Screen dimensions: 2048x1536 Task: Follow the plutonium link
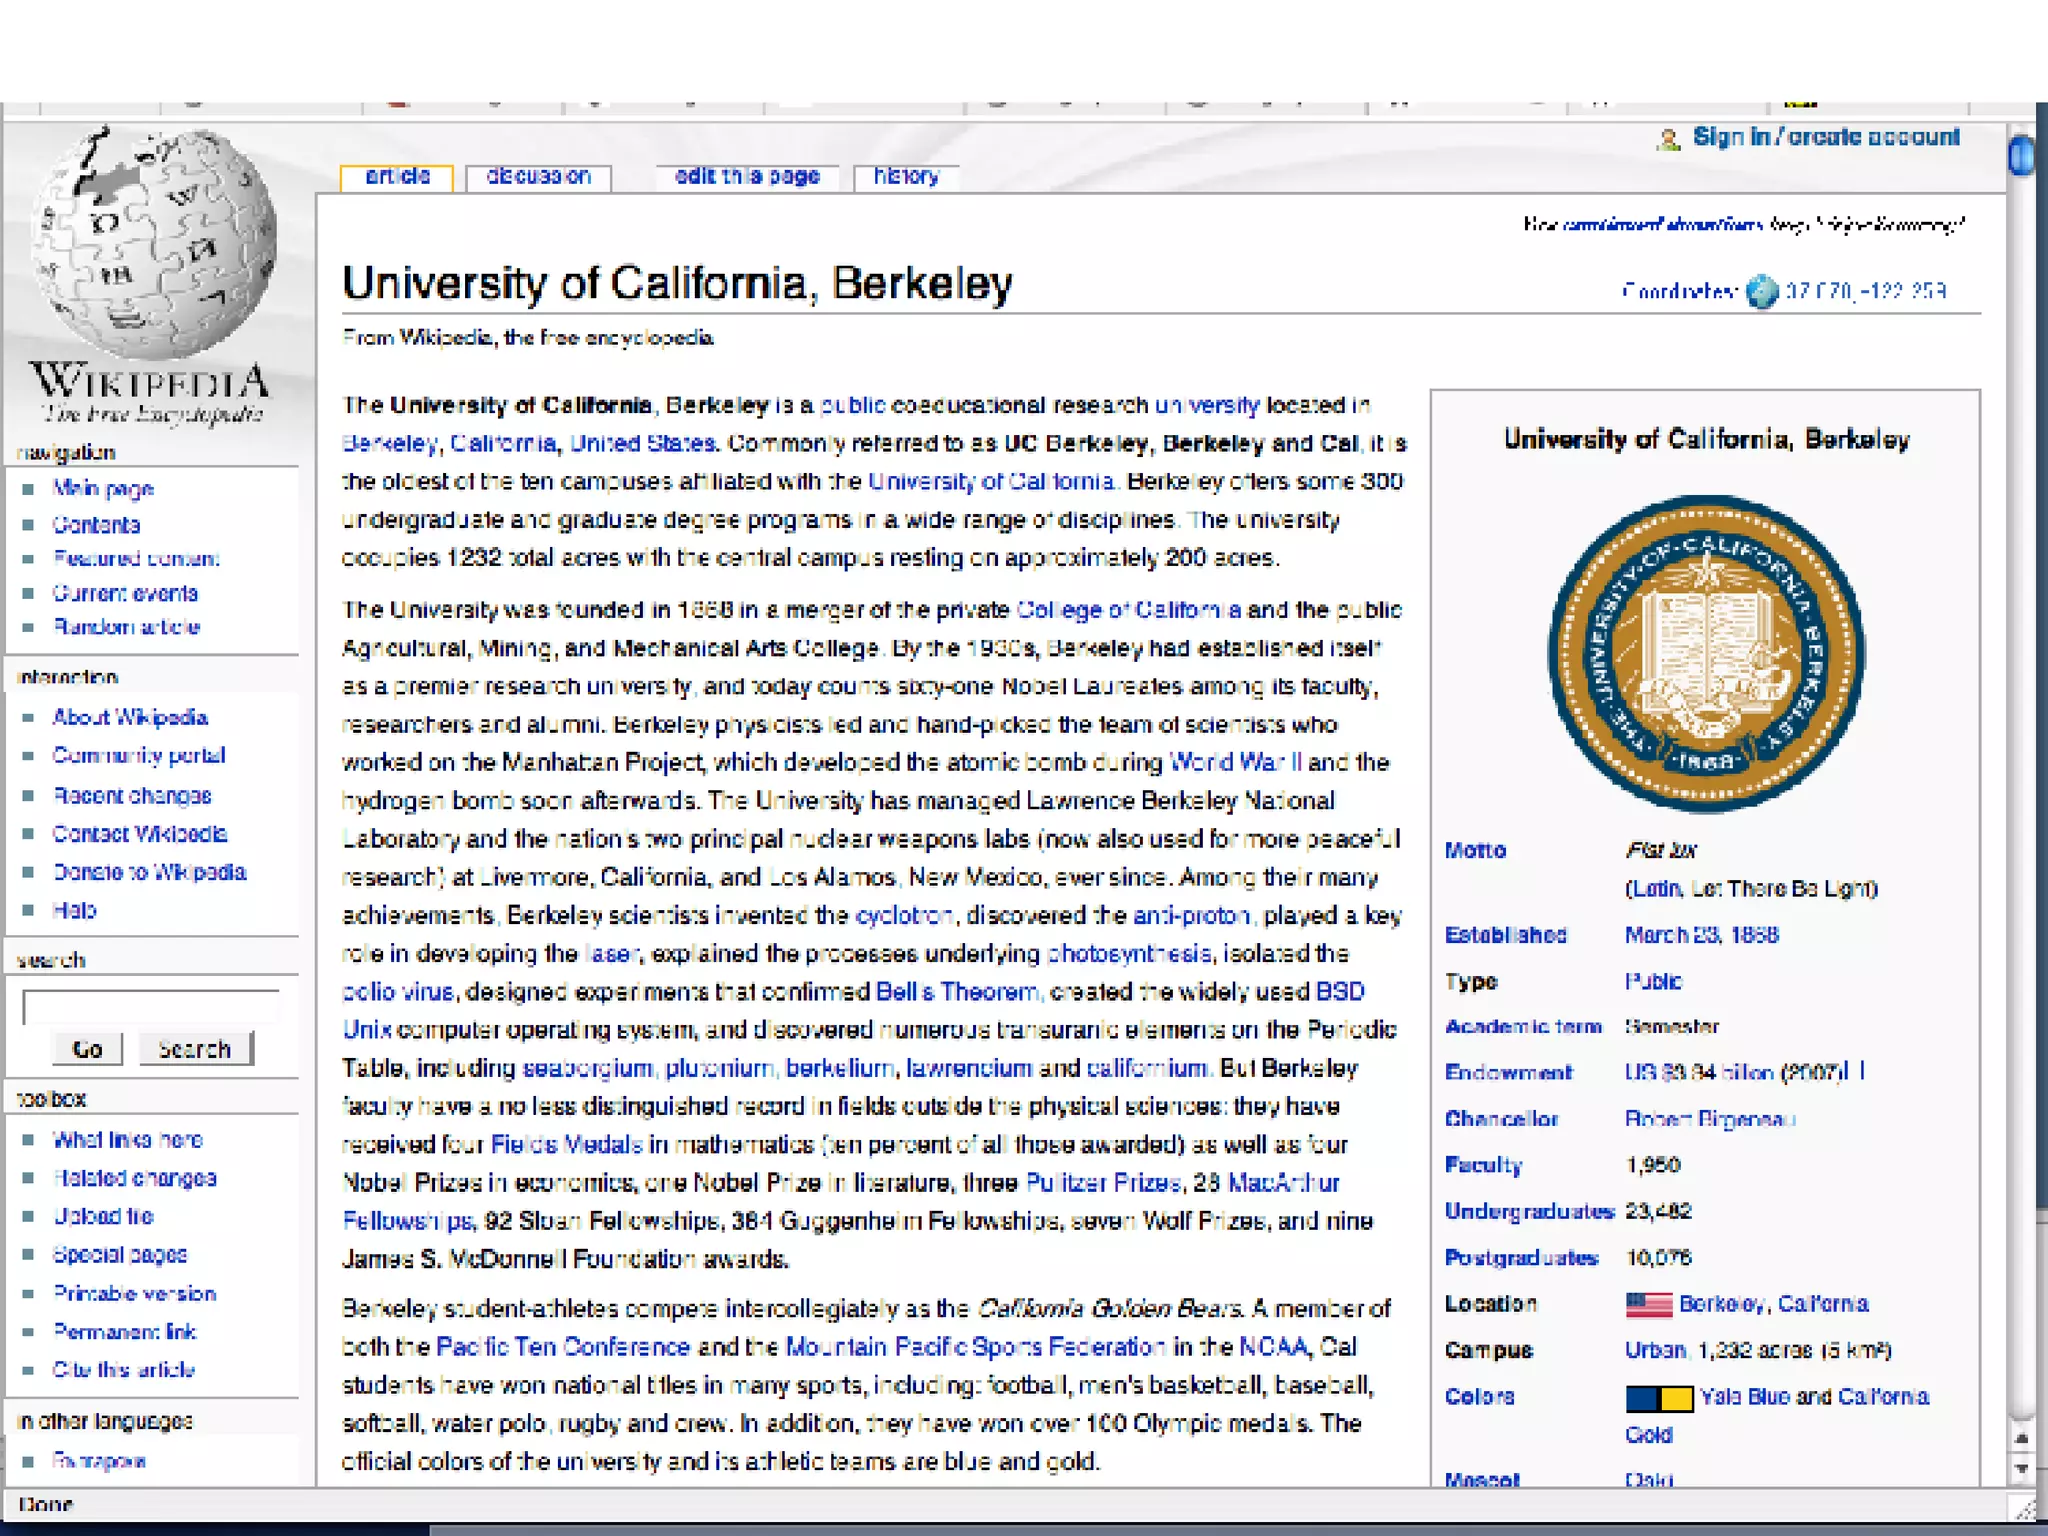pyautogui.click(x=719, y=1069)
